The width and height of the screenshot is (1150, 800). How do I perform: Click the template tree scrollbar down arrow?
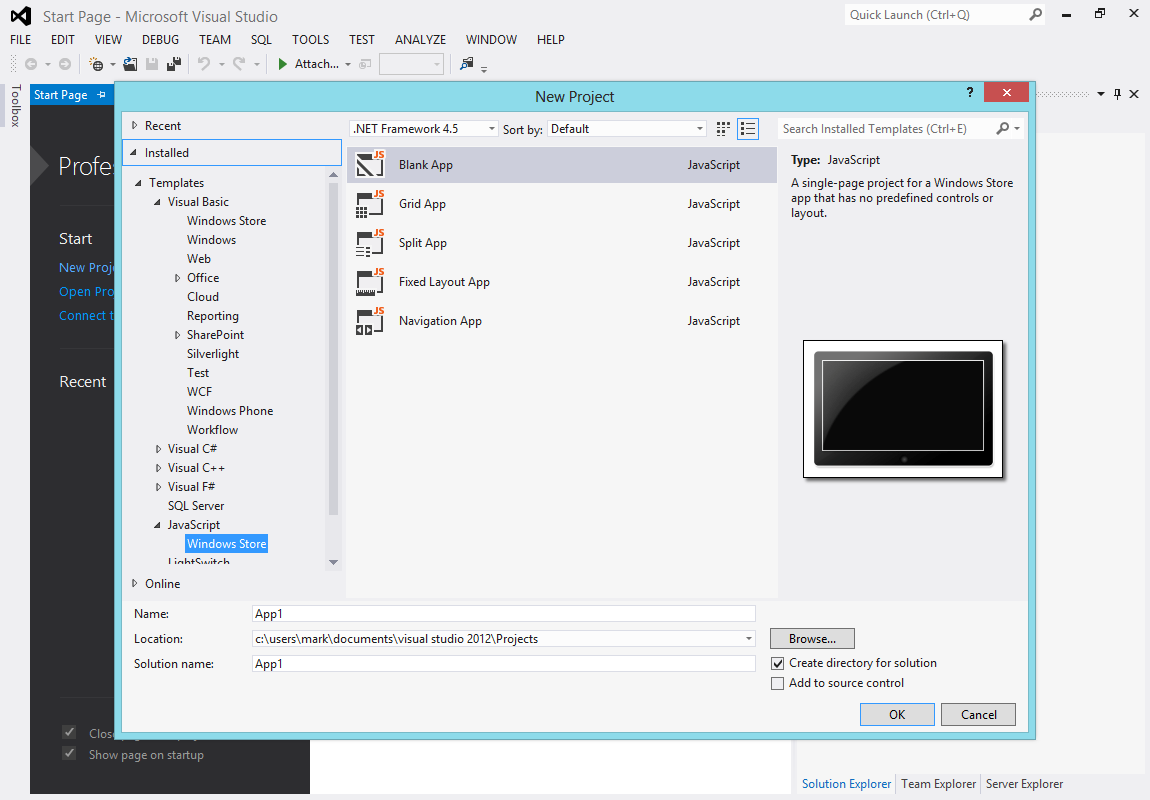coord(334,562)
